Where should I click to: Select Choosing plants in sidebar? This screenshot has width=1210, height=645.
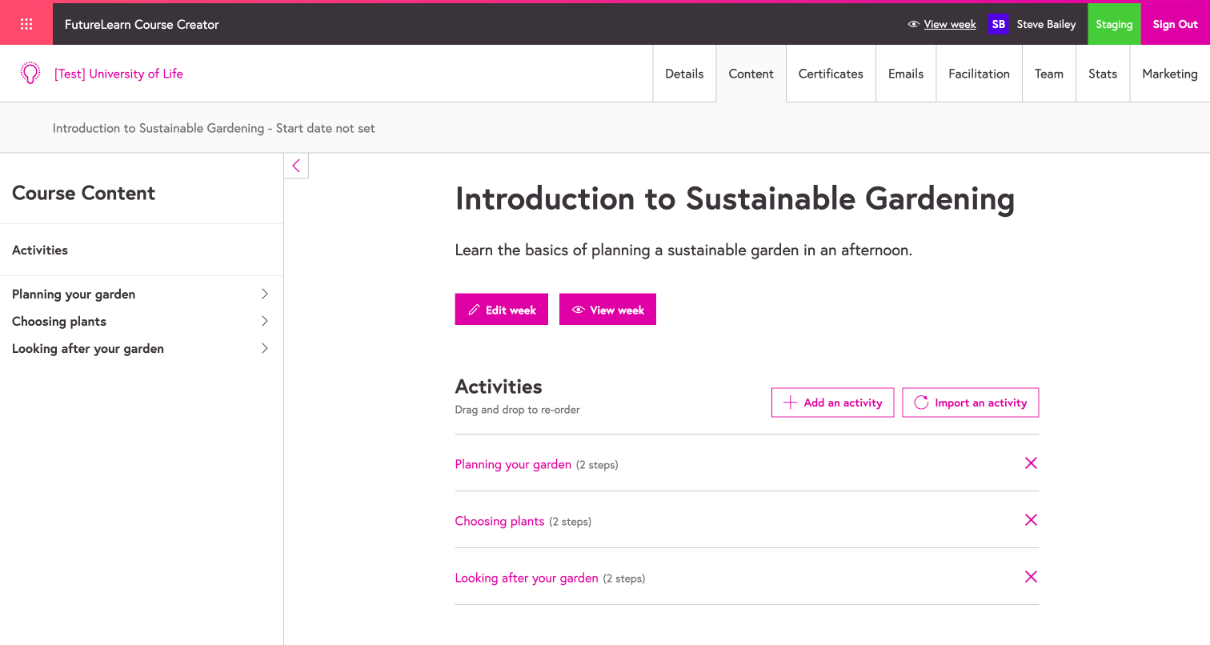[59, 321]
